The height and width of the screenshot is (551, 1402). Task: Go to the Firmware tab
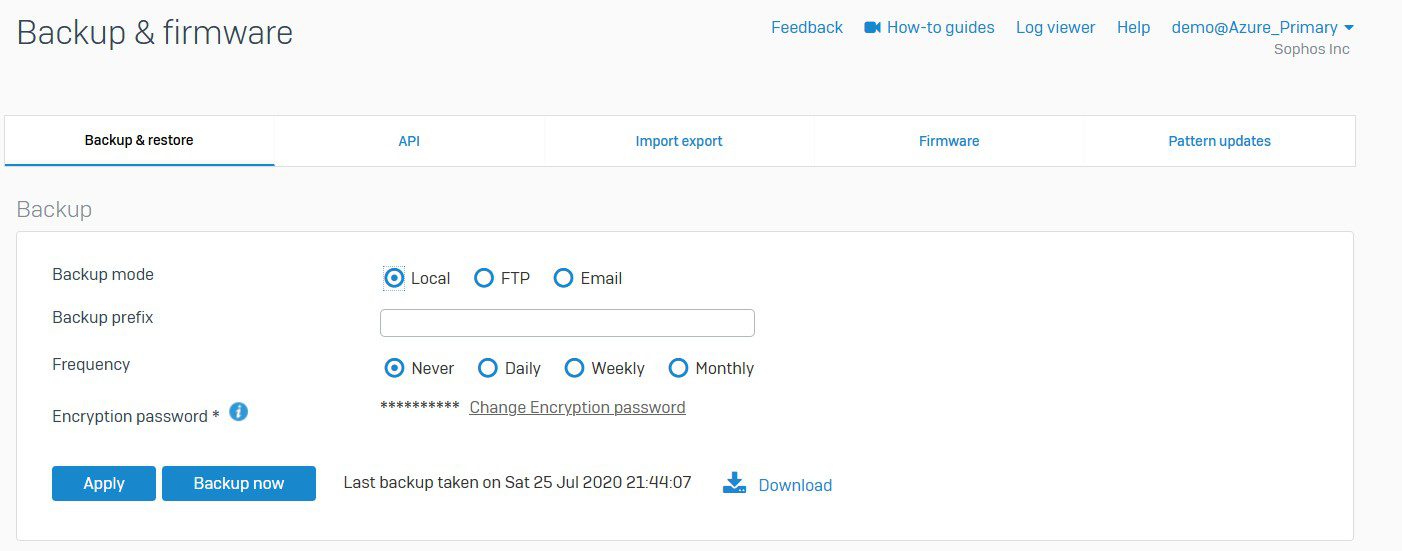[x=949, y=141]
